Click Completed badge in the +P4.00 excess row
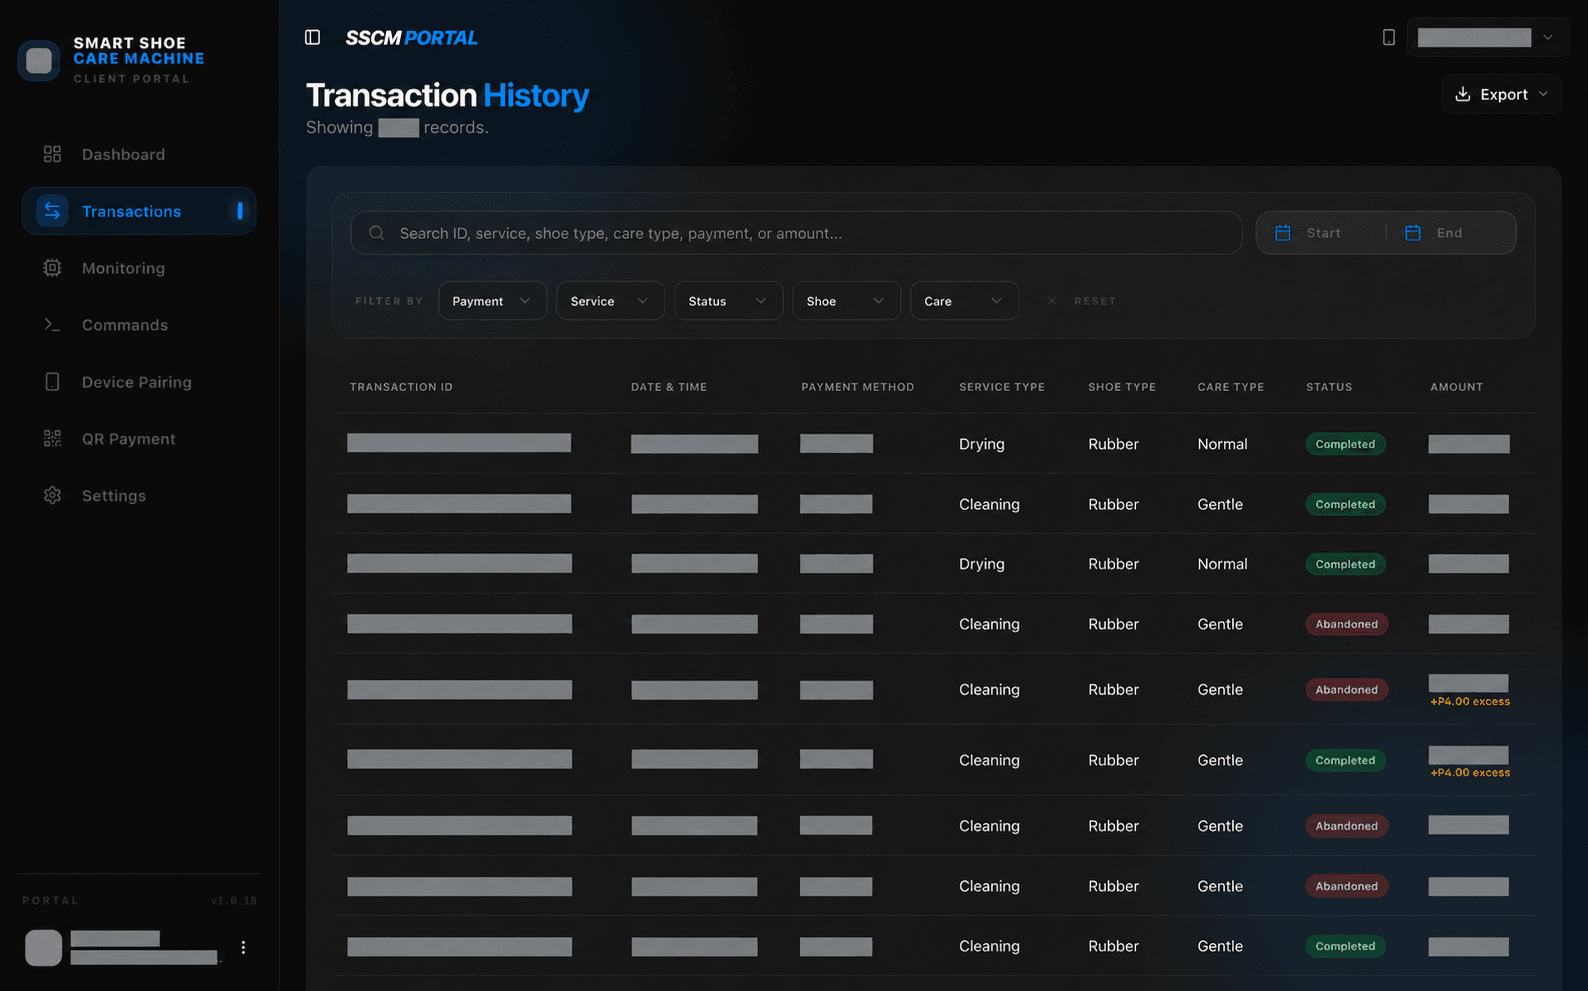The height and width of the screenshot is (991, 1588). point(1345,760)
